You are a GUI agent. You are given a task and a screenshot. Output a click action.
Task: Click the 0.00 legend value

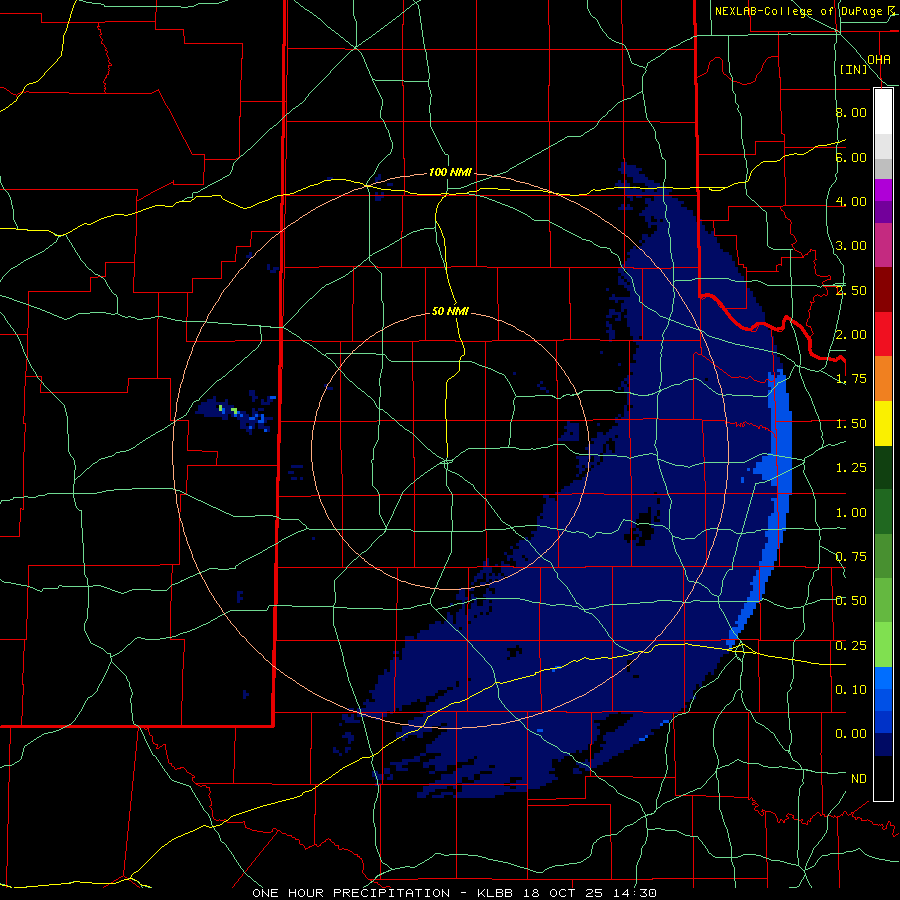(851, 734)
